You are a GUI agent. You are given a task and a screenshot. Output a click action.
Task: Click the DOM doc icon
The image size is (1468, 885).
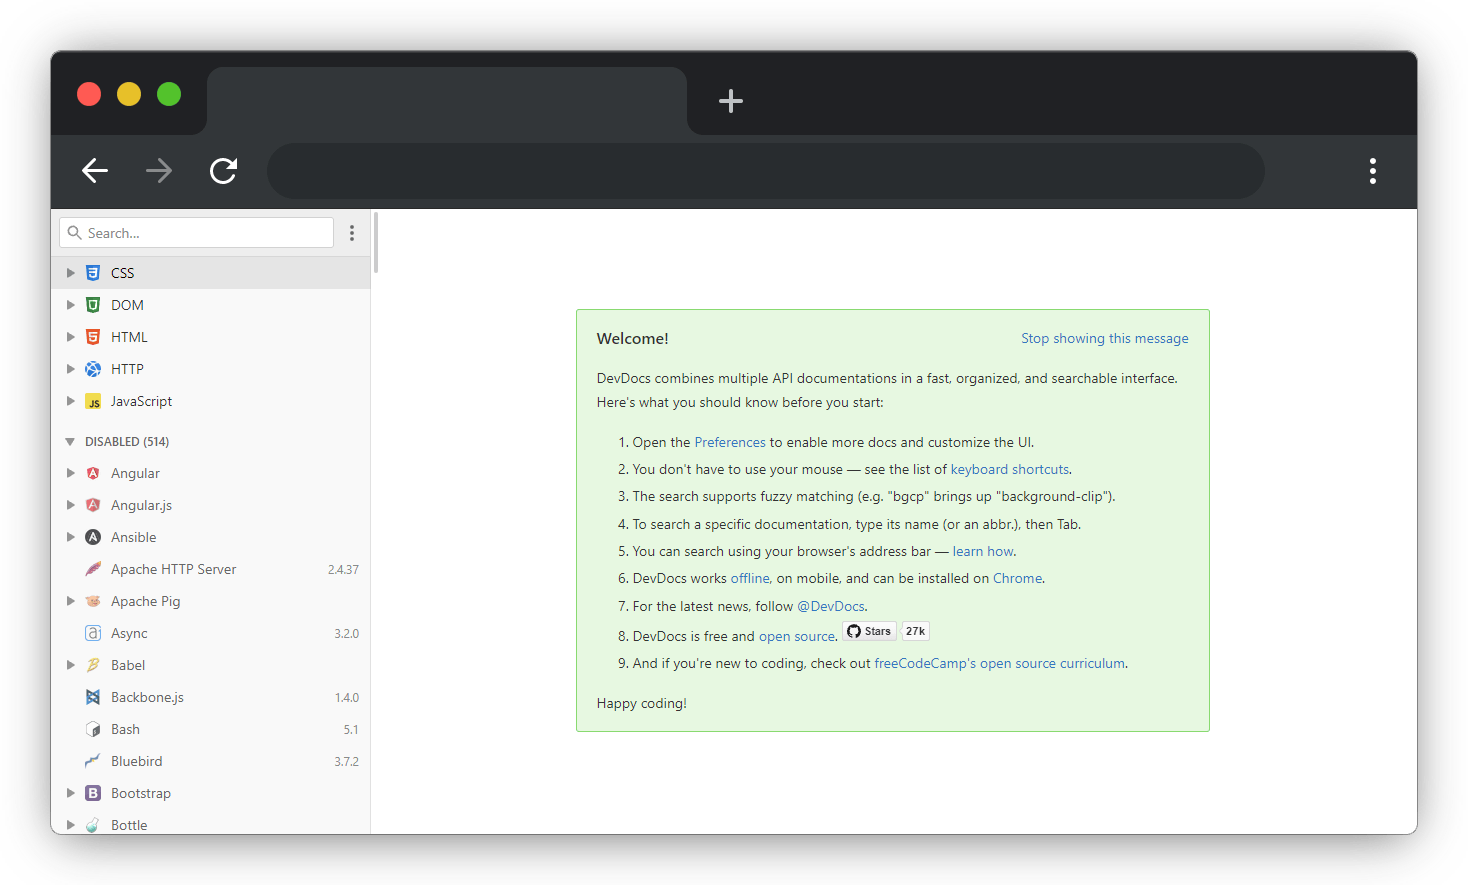pos(93,305)
